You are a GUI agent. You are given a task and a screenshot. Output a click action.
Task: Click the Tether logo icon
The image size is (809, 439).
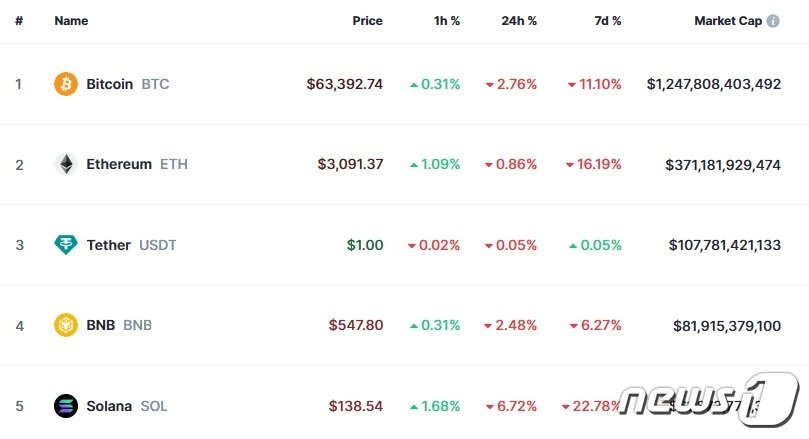[x=66, y=245]
